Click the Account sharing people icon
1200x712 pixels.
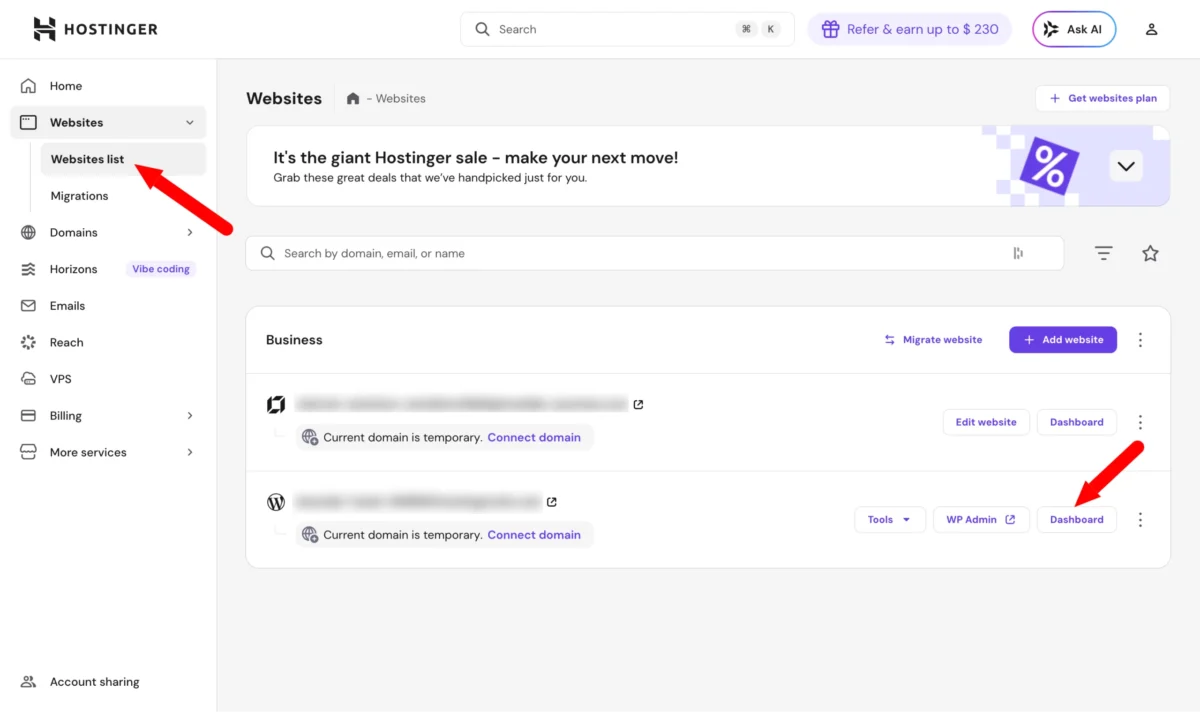coord(28,682)
